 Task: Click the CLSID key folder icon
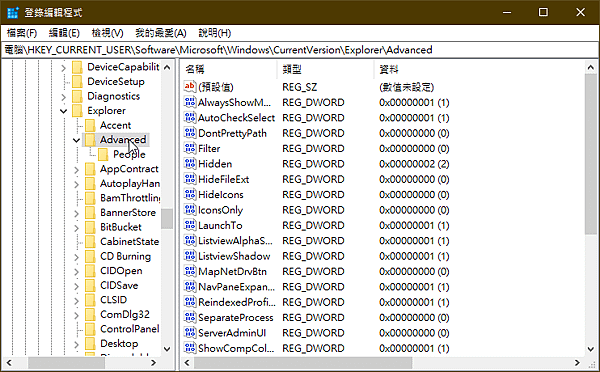(90, 300)
